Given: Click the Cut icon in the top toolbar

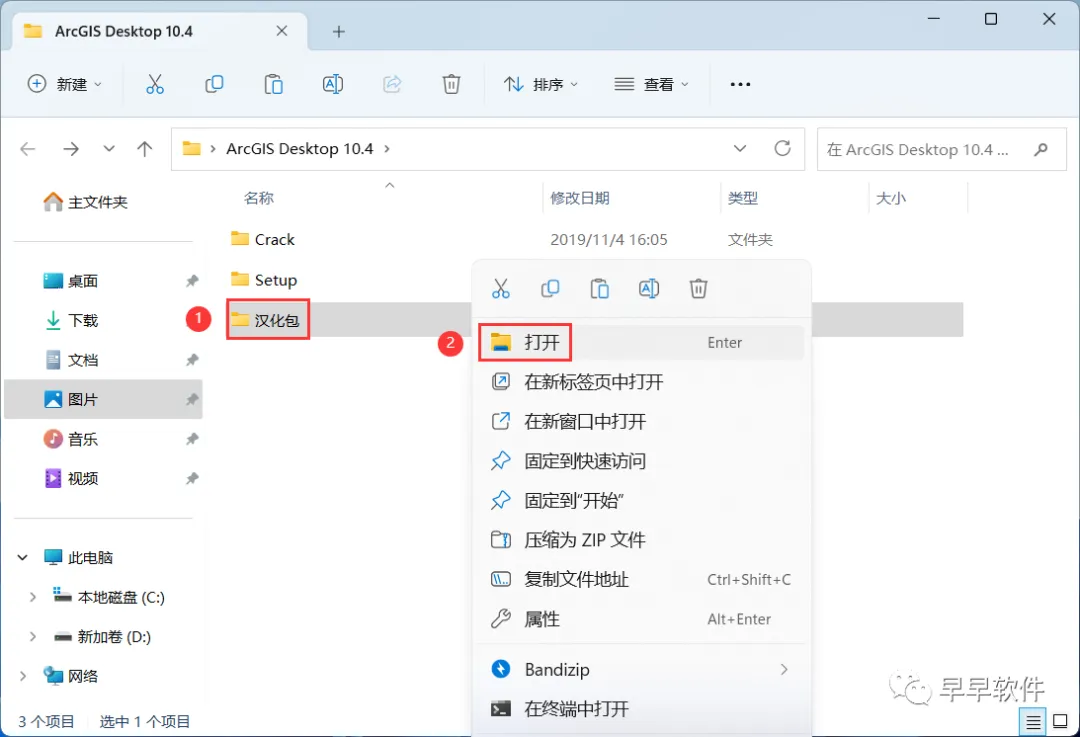Looking at the screenshot, I should (155, 84).
